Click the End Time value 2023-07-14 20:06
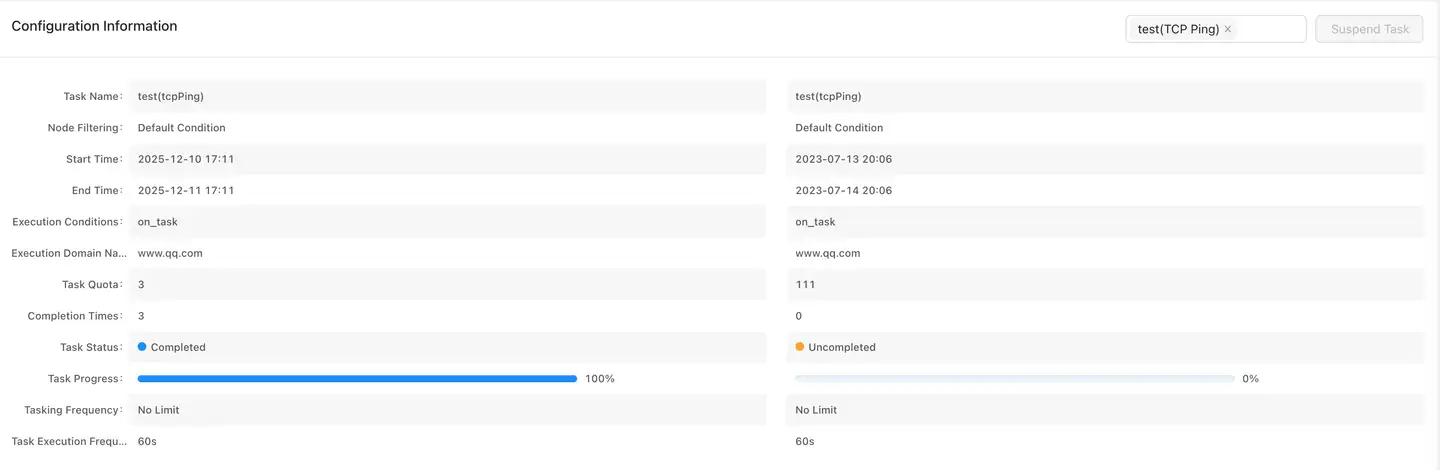Viewport: 1440px width, 470px height. point(843,190)
